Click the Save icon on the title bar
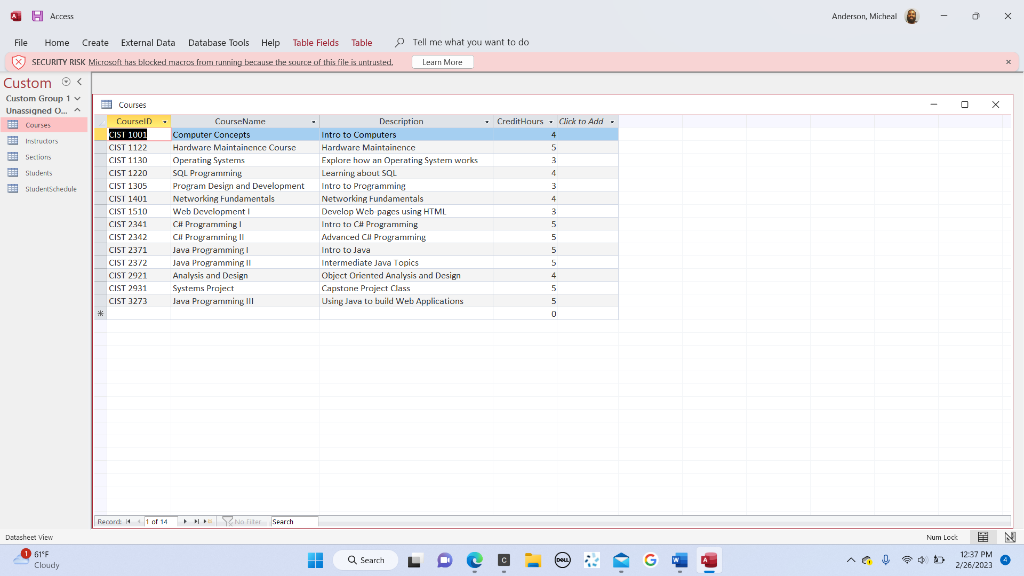The image size is (1024, 576). 38,15
